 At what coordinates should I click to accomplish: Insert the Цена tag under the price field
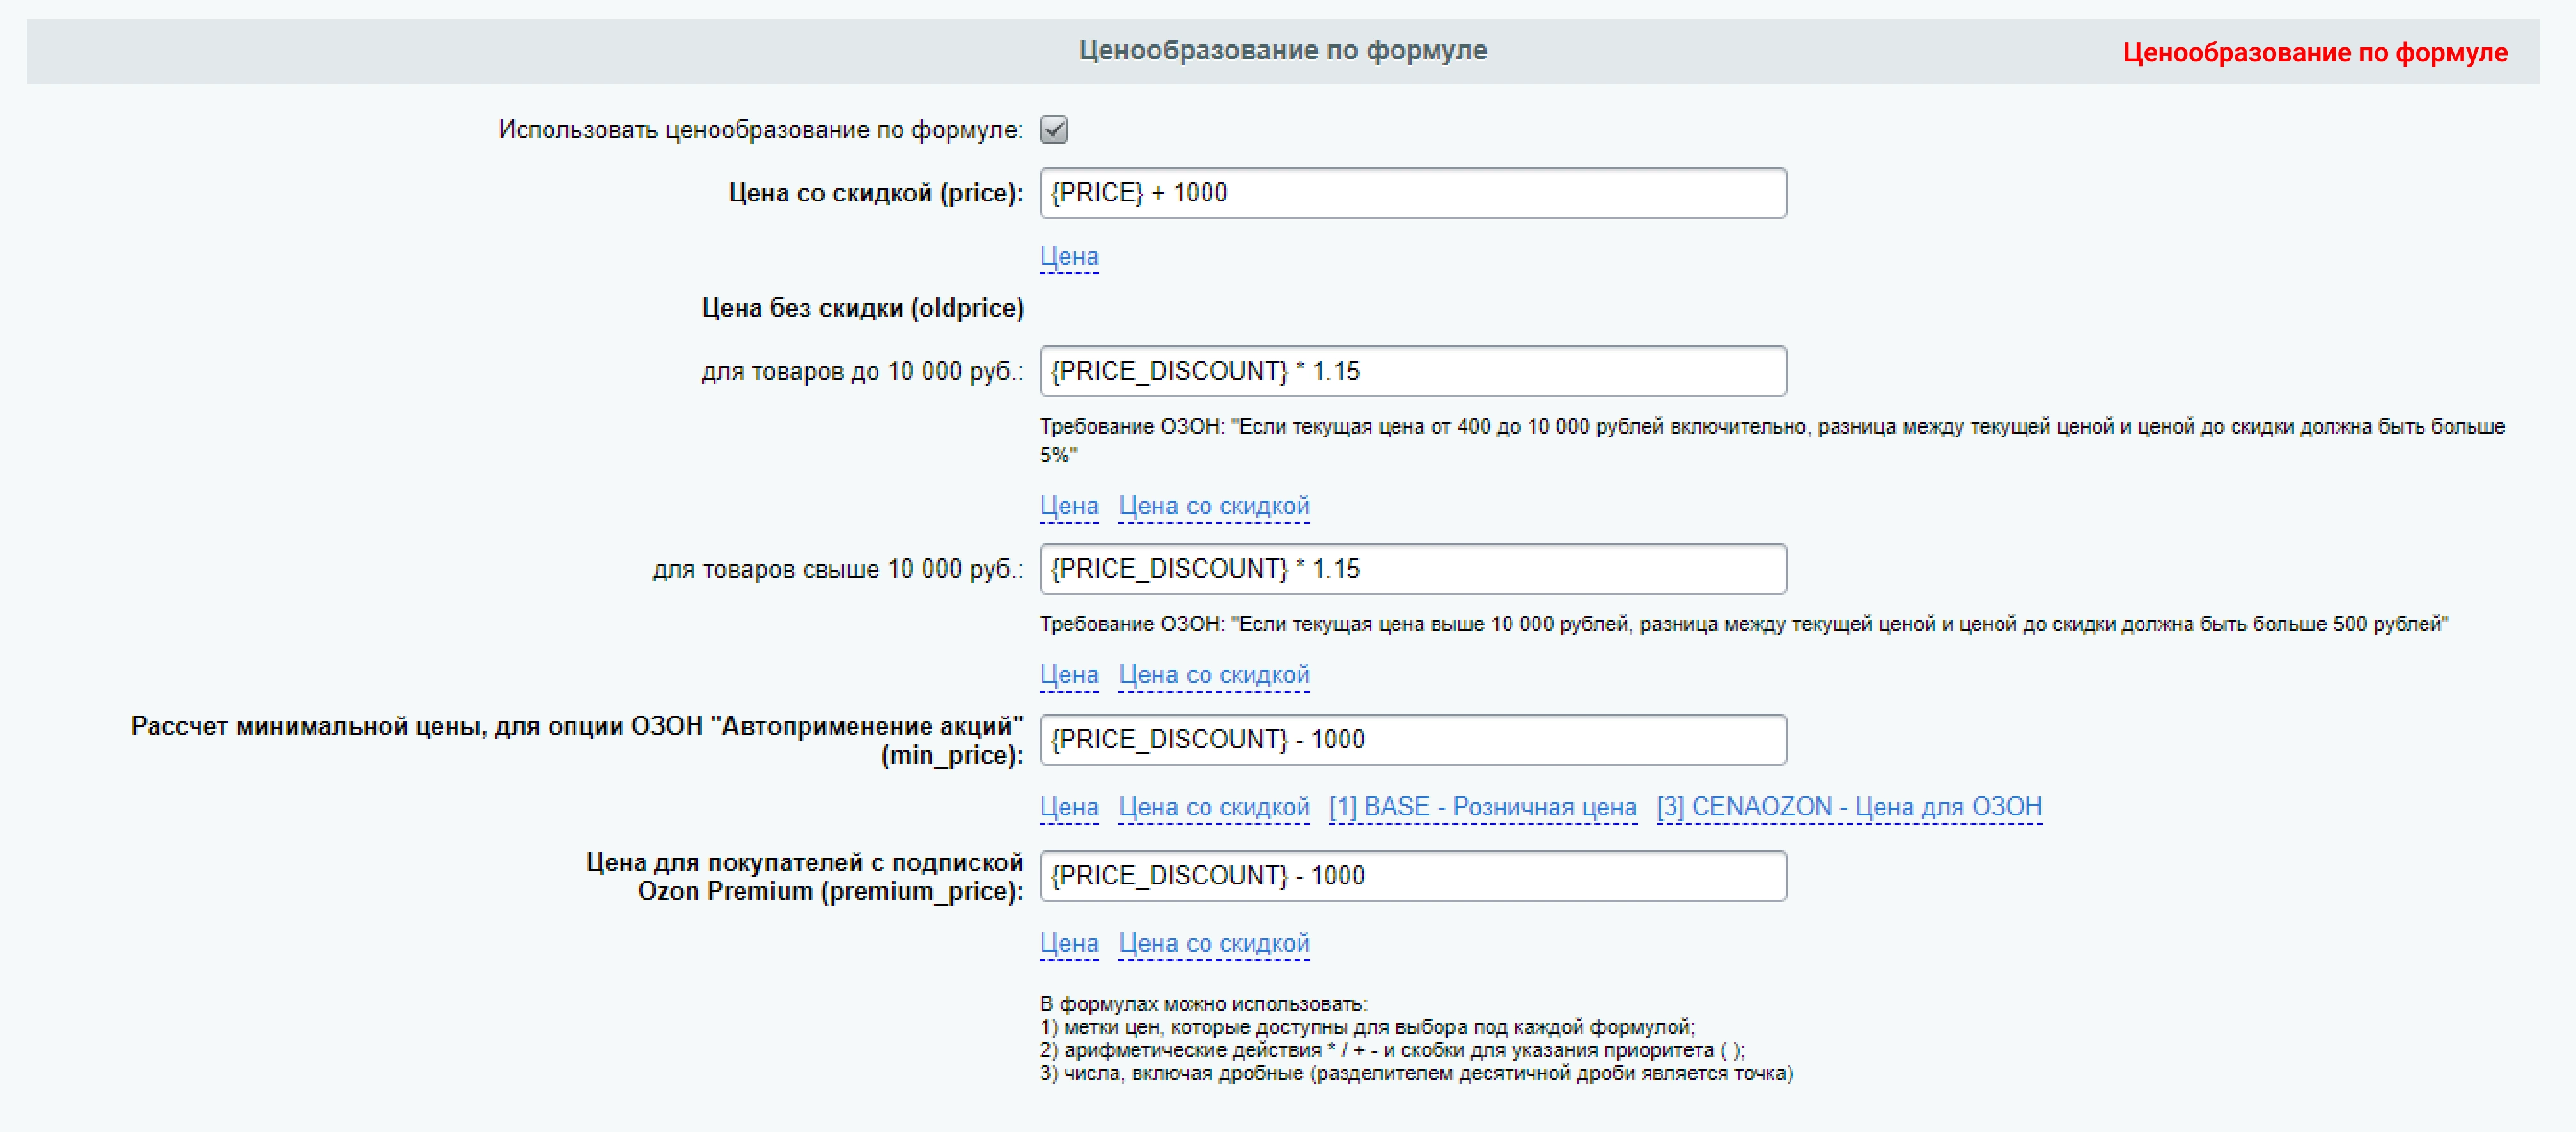[1069, 257]
